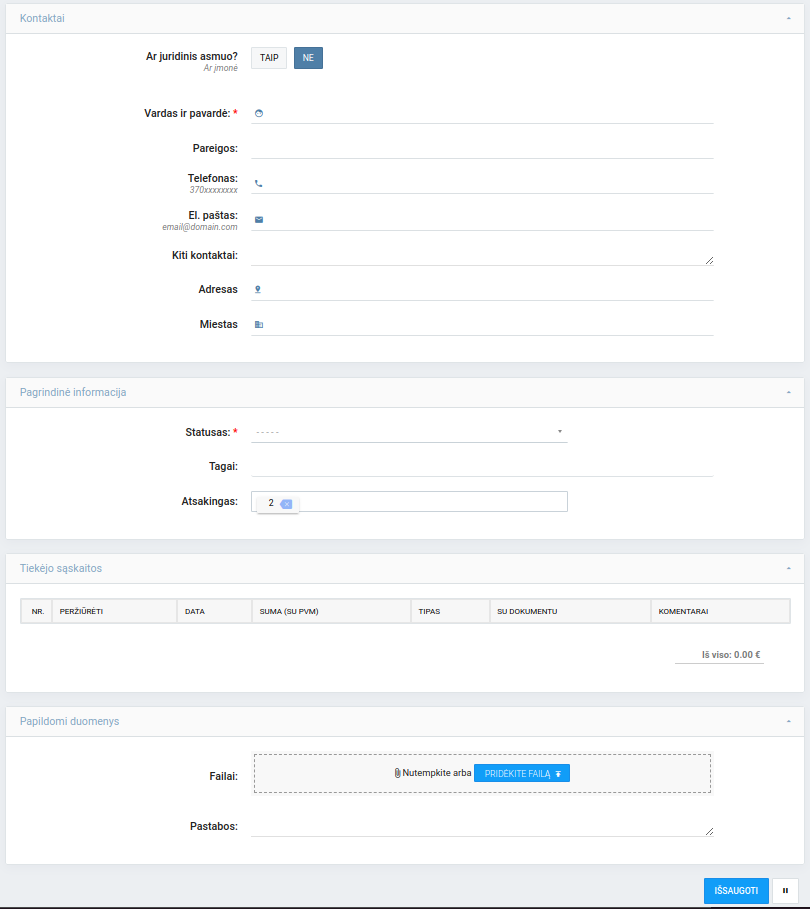Open the Statusas dropdown
Viewport: 810px width, 909px height.
(x=409, y=432)
